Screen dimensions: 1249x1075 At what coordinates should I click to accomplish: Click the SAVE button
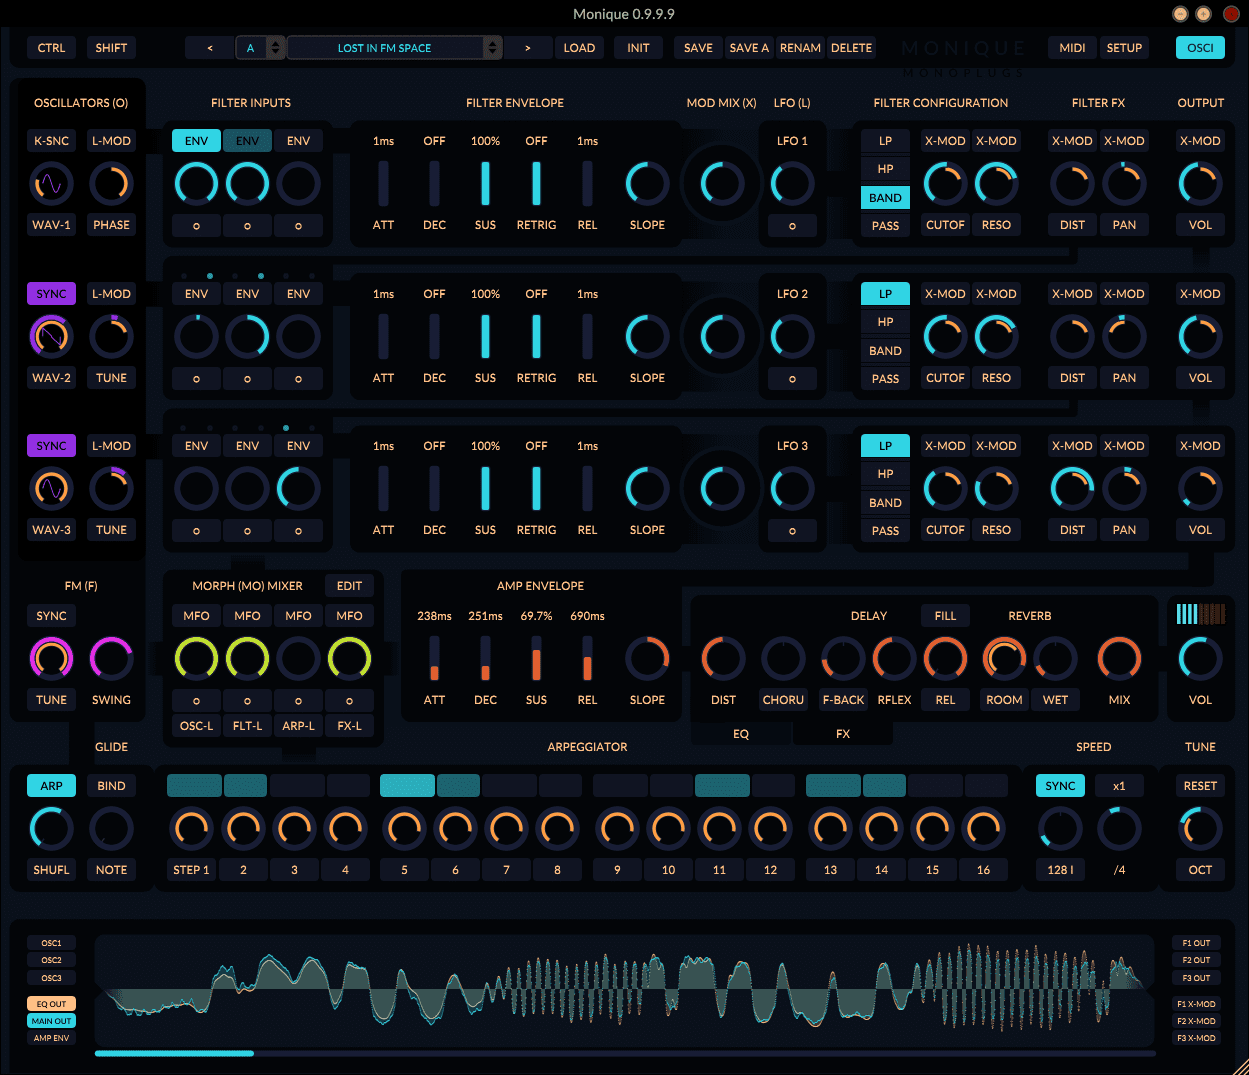click(698, 48)
